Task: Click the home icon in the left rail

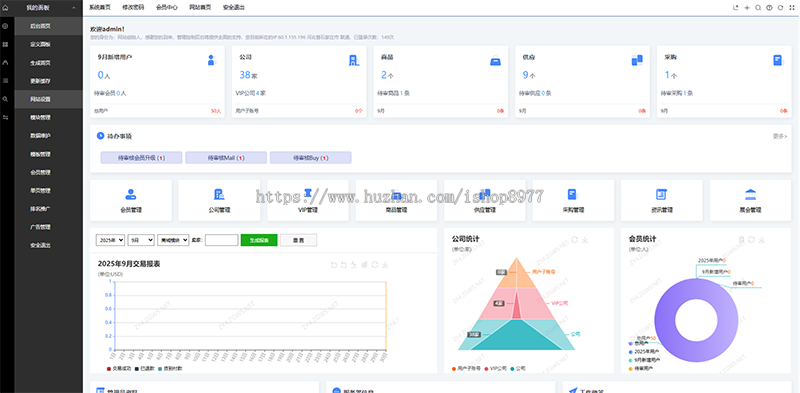Action: (5, 8)
